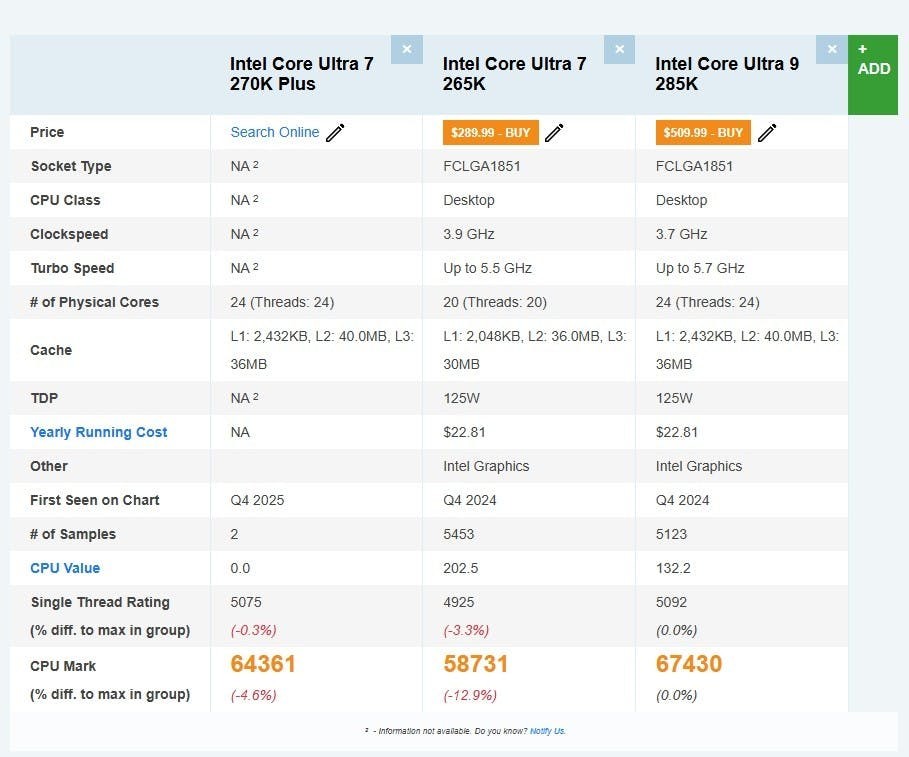Remove Intel Core Ultra 7 270K Plus column
Image resolution: width=909 pixels, height=757 pixels.
[x=406, y=49]
